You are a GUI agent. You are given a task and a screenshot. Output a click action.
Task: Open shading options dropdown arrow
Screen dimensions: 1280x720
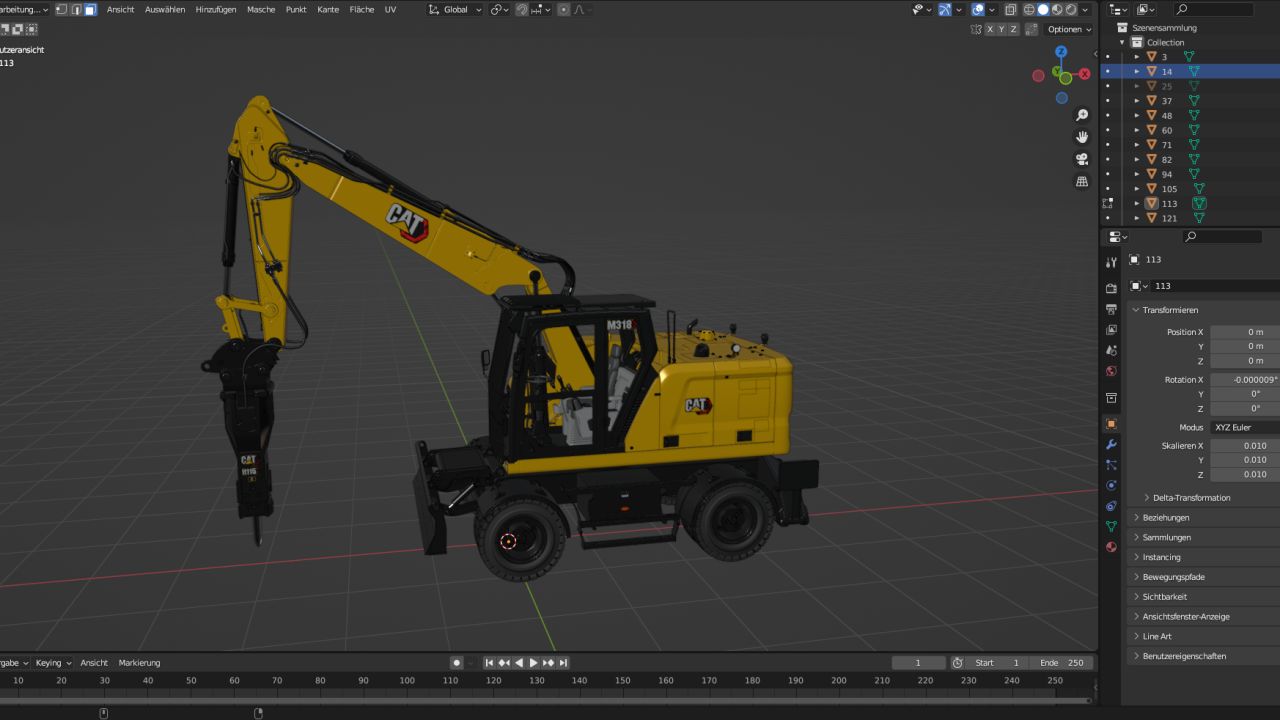tap(1086, 9)
